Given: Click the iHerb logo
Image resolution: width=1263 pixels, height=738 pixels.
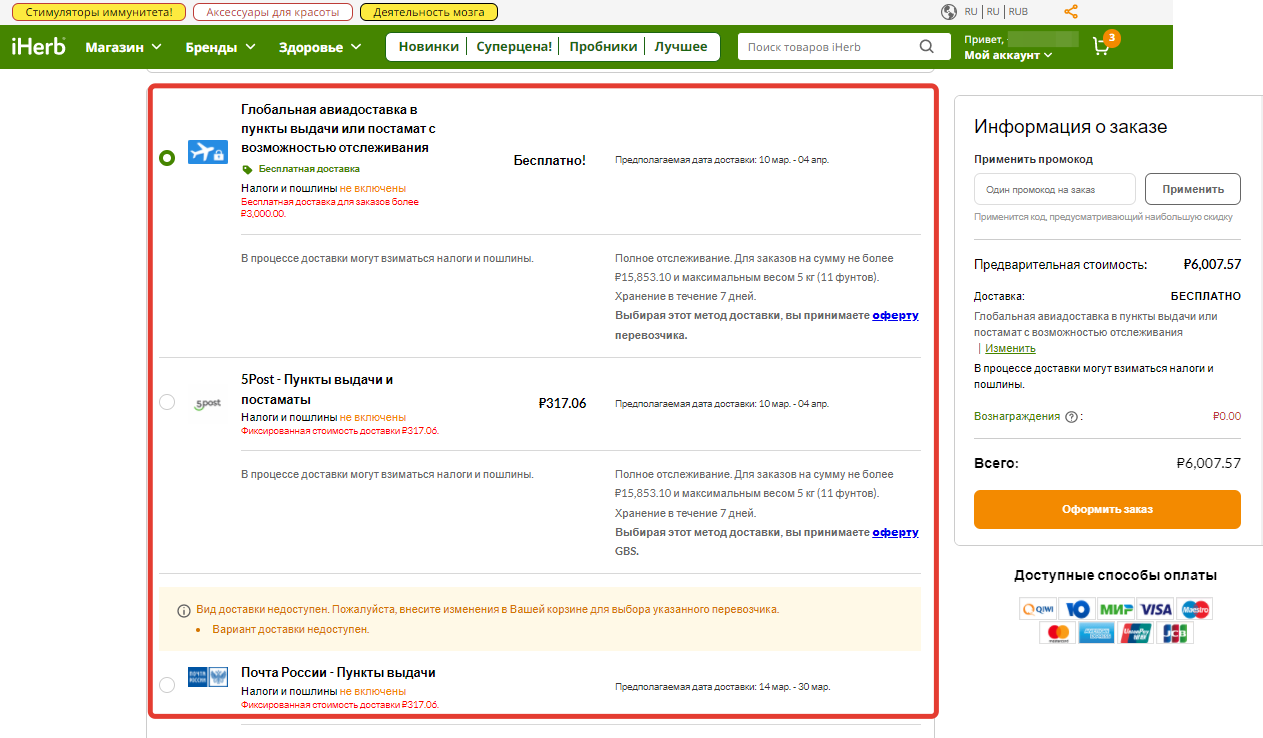Looking at the screenshot, I should coord(38,47).
